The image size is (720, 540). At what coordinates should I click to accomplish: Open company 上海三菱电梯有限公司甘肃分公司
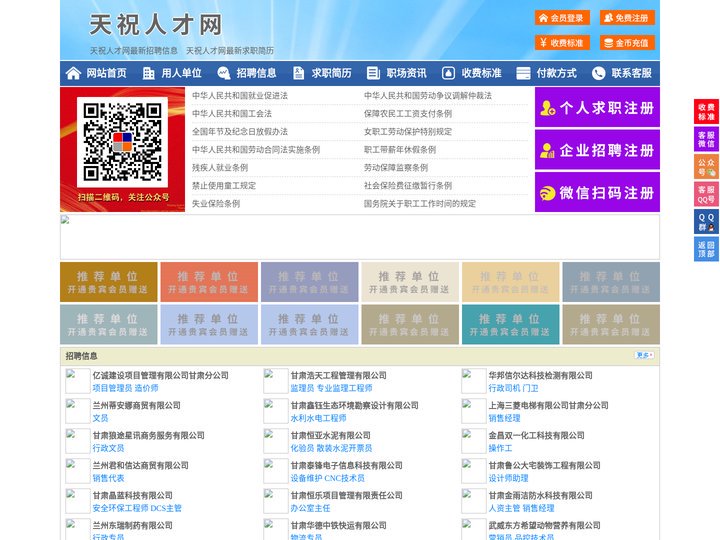pyautogui.click(x=548, y=405)
